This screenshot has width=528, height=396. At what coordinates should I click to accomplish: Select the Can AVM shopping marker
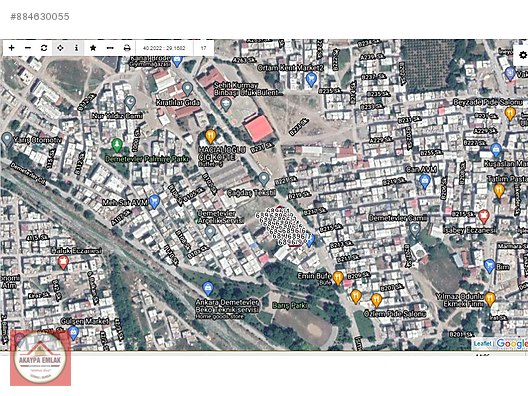tap(425, 182)
